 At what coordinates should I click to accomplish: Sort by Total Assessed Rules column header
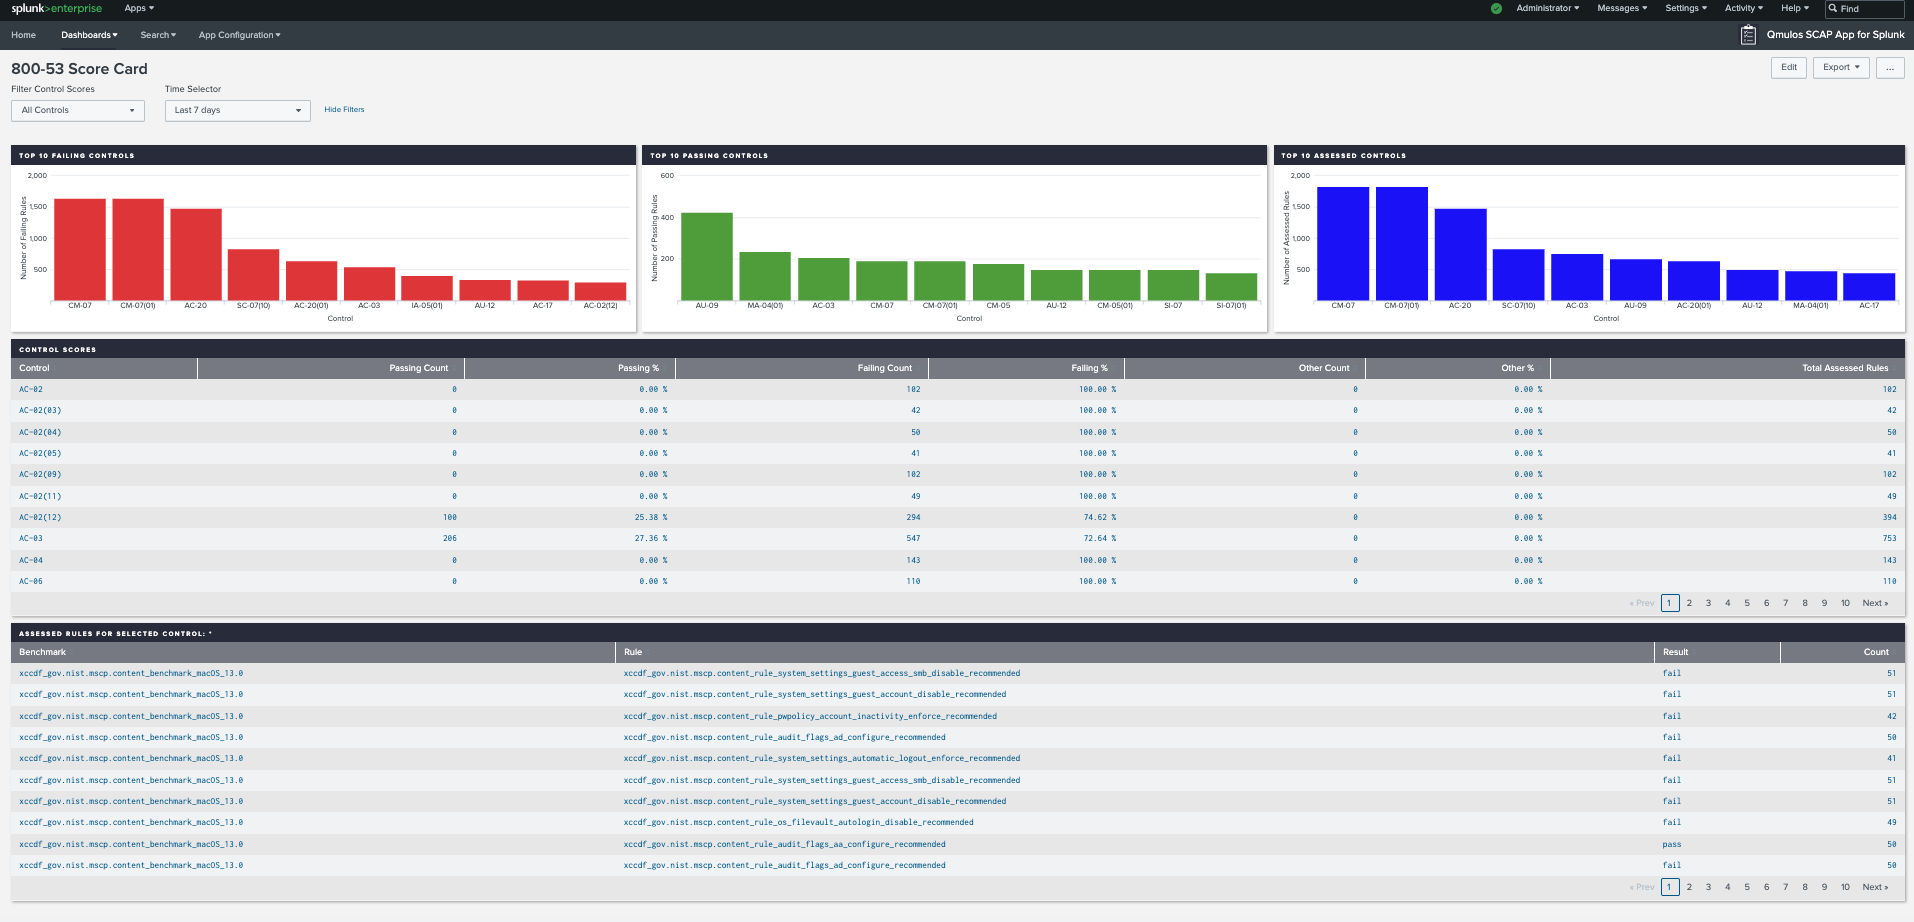1727,368
